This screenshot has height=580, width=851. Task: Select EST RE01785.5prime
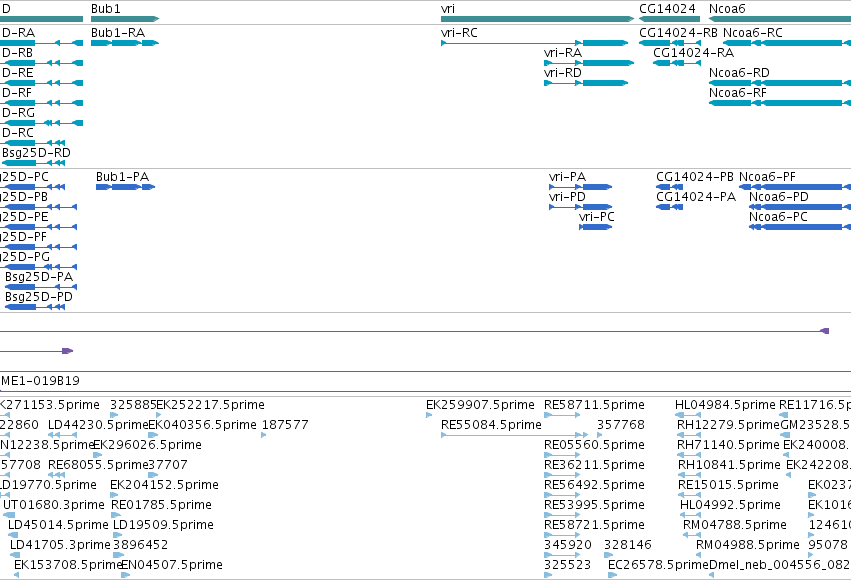click(161, 505)
